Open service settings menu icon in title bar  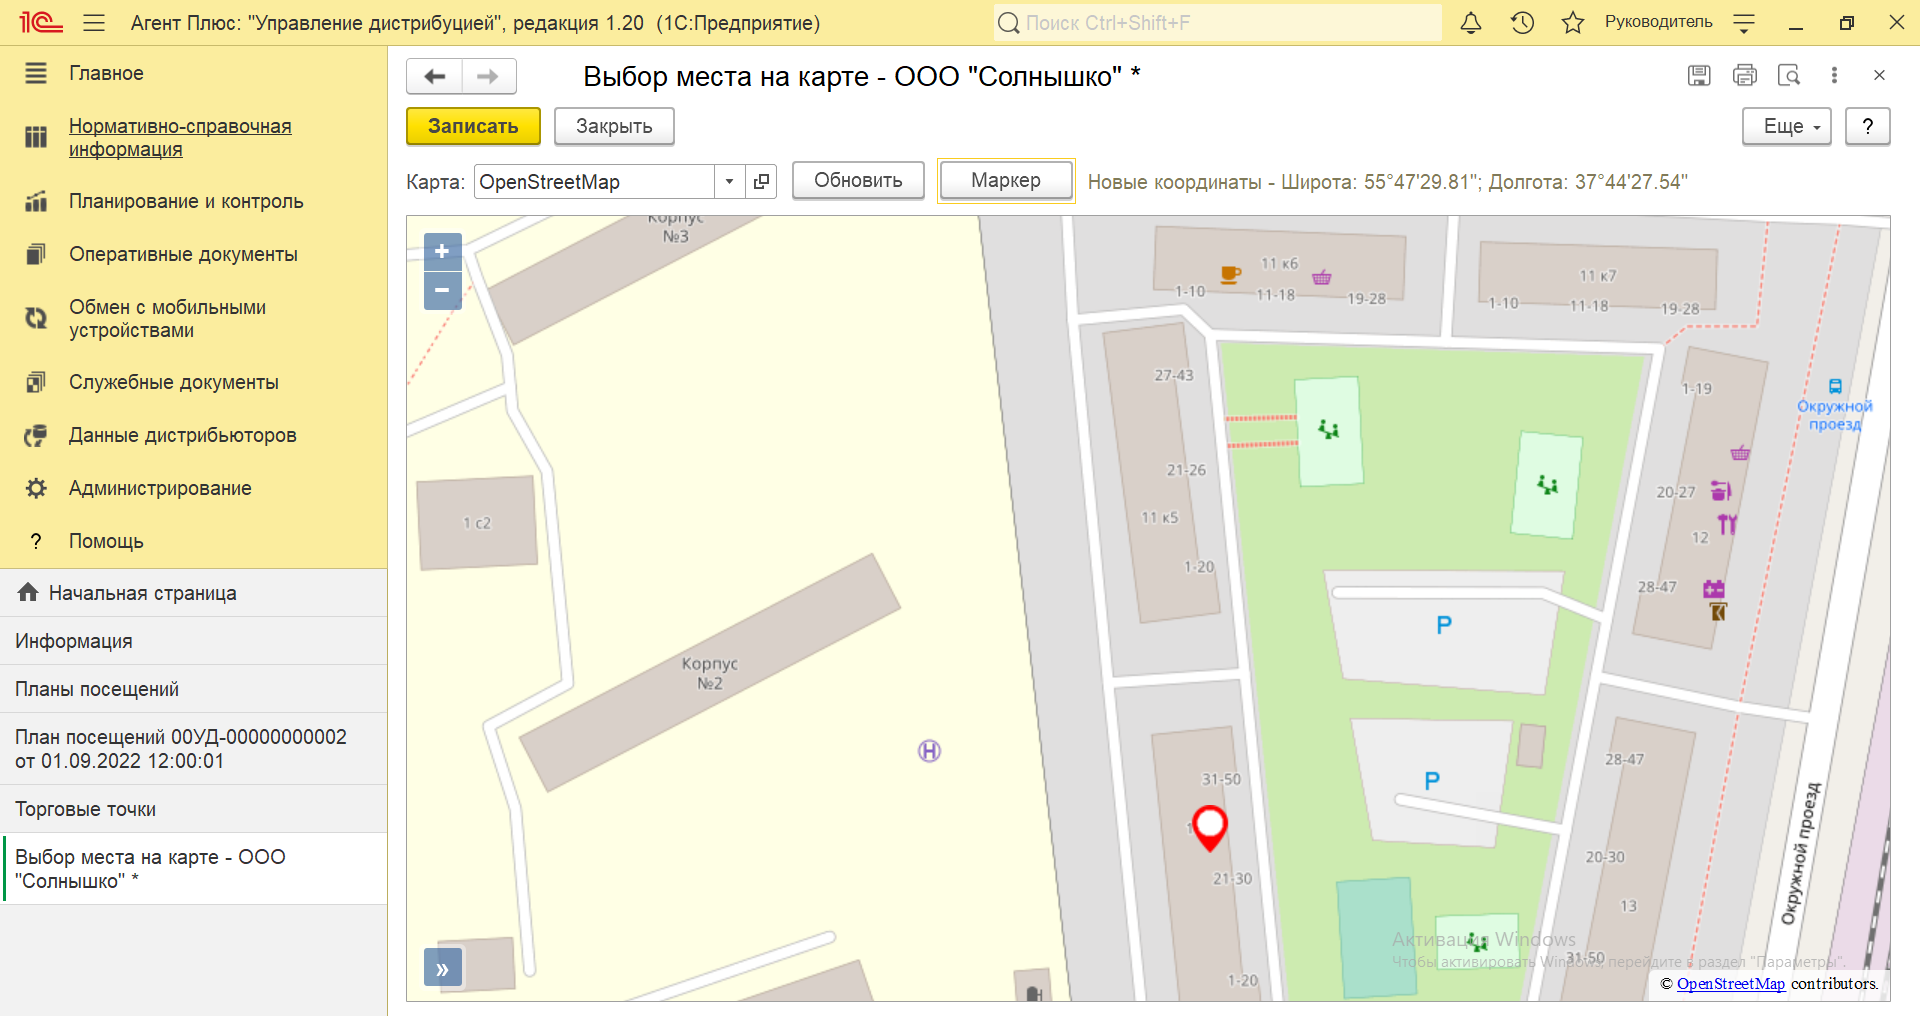pos(1744,23)
